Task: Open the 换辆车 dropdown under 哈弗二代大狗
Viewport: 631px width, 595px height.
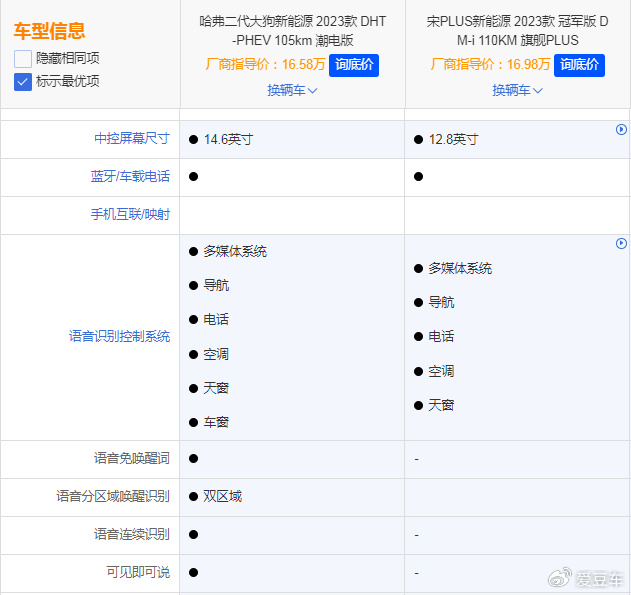Action: coord(292,90)
